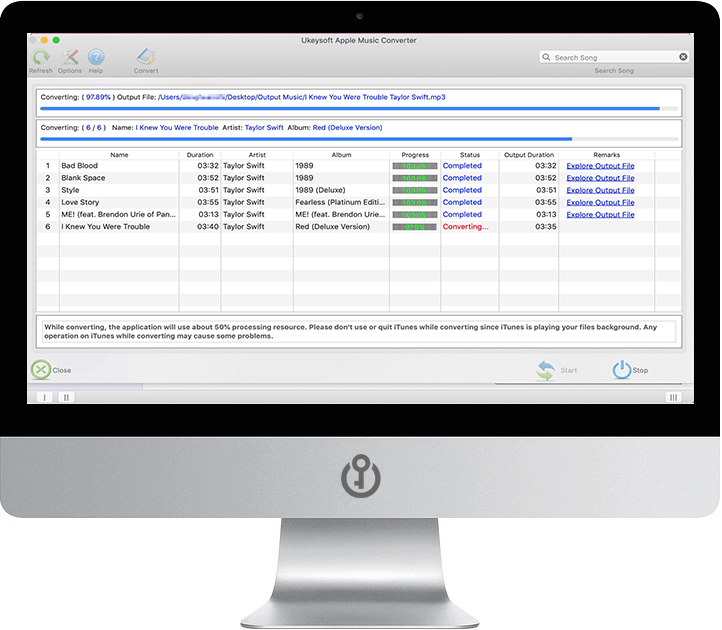
Task: Open the Options tools icon
Action: 70,57
